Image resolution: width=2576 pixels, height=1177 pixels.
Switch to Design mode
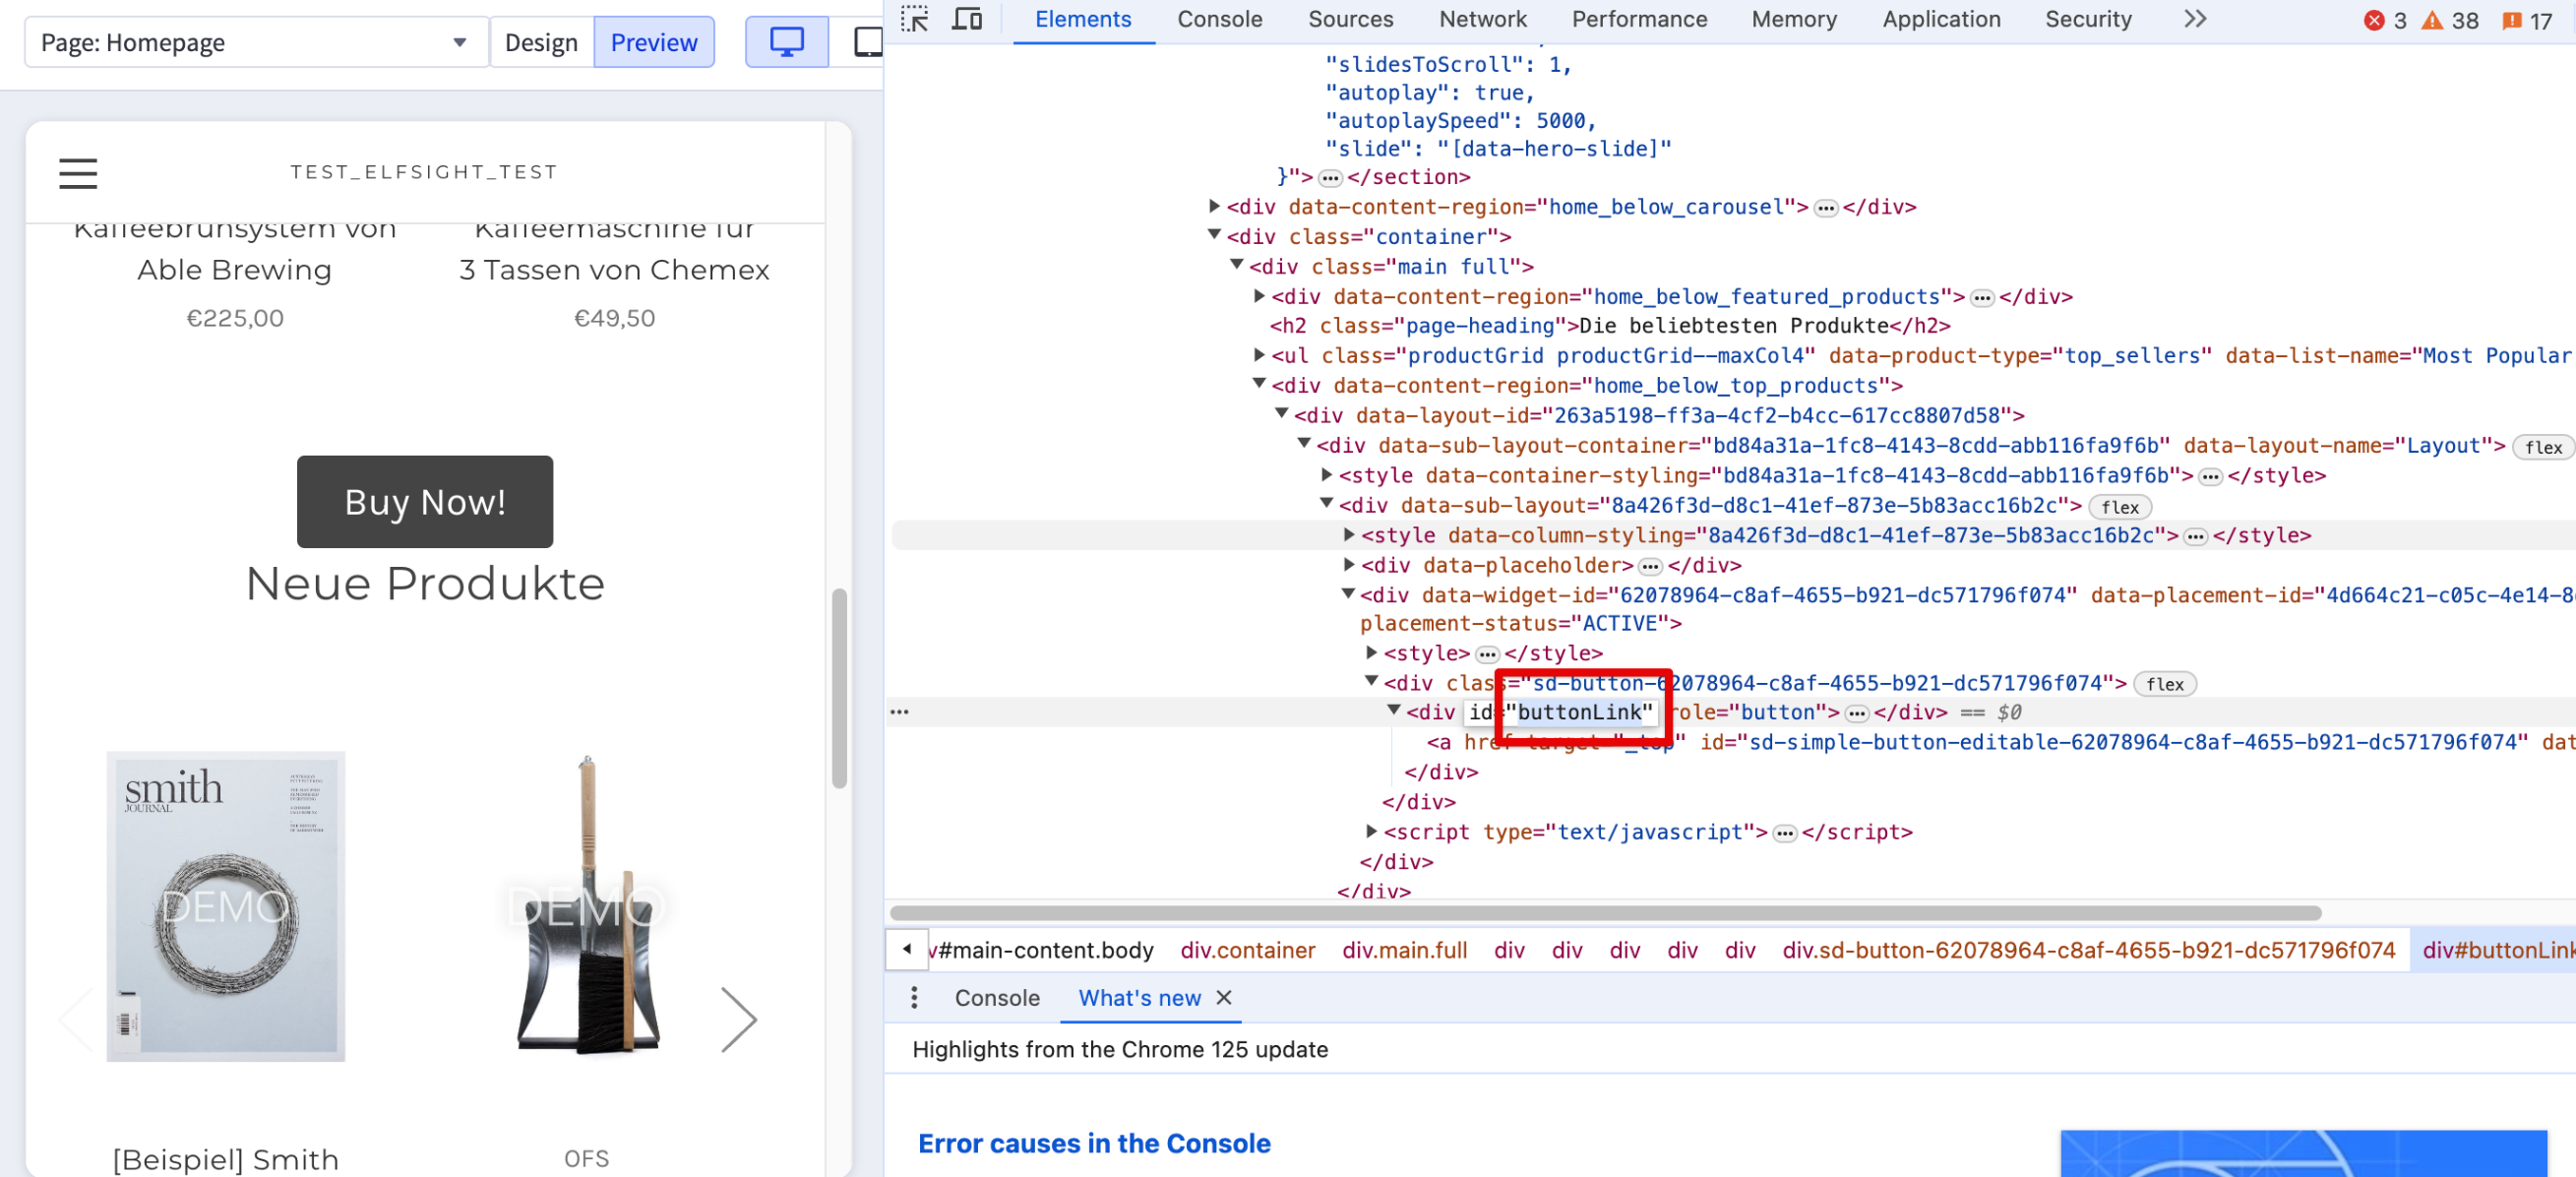[541, 42]
